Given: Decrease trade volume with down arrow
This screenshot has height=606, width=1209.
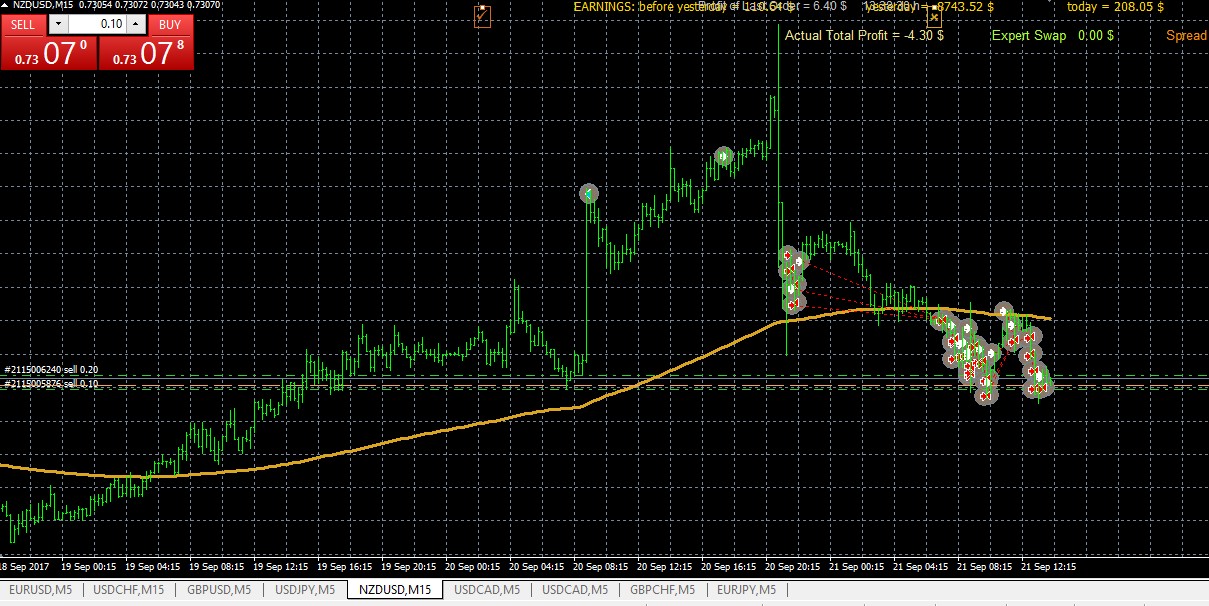Looking at the screenshot, I should [x=58, y=24].
